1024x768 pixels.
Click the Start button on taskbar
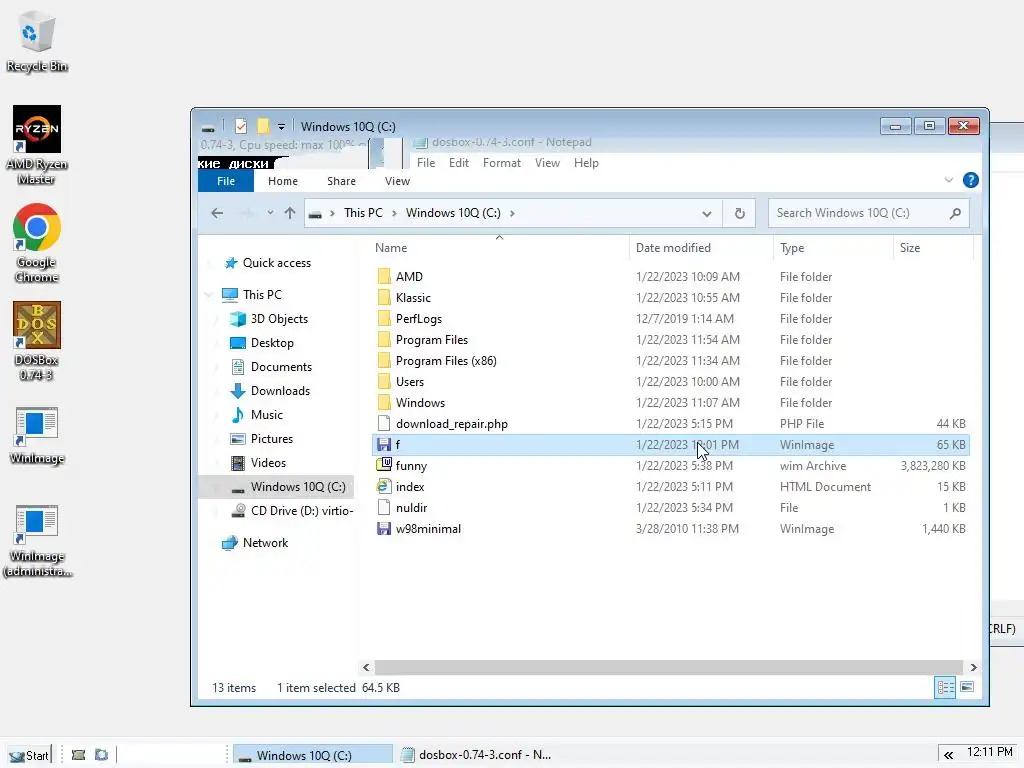29,755
